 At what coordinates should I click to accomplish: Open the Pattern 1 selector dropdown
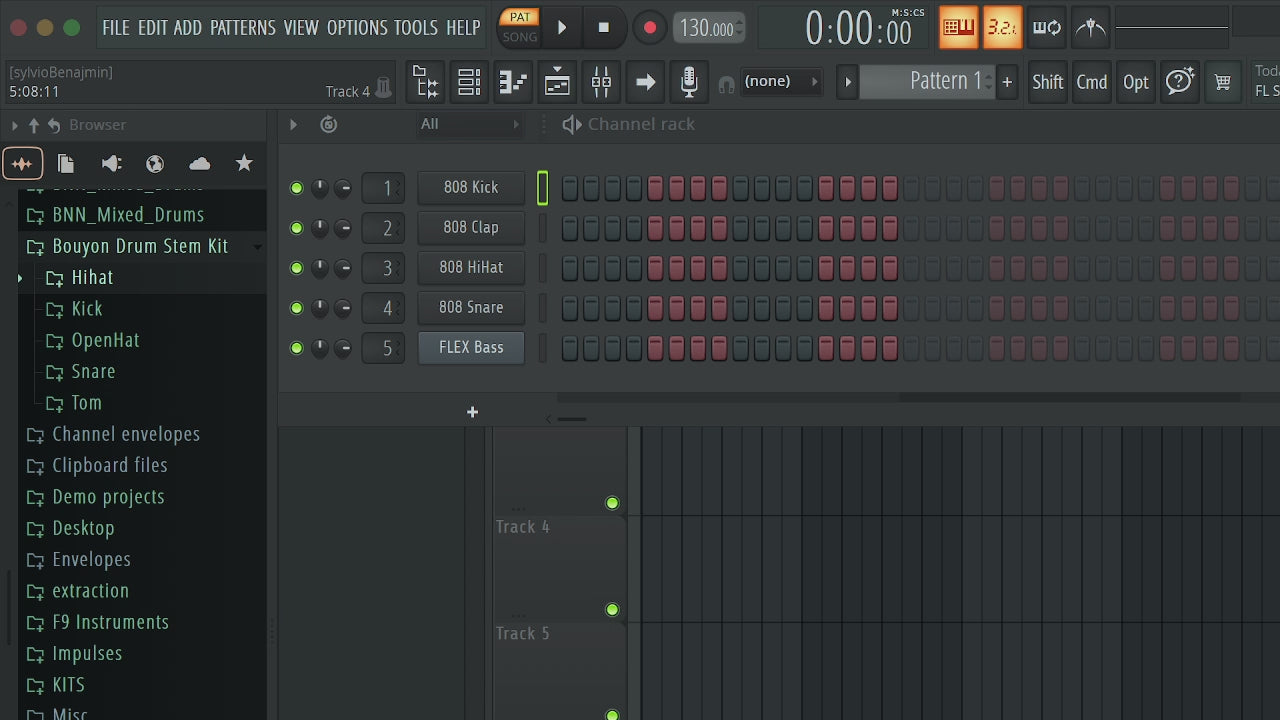(927, 82)
